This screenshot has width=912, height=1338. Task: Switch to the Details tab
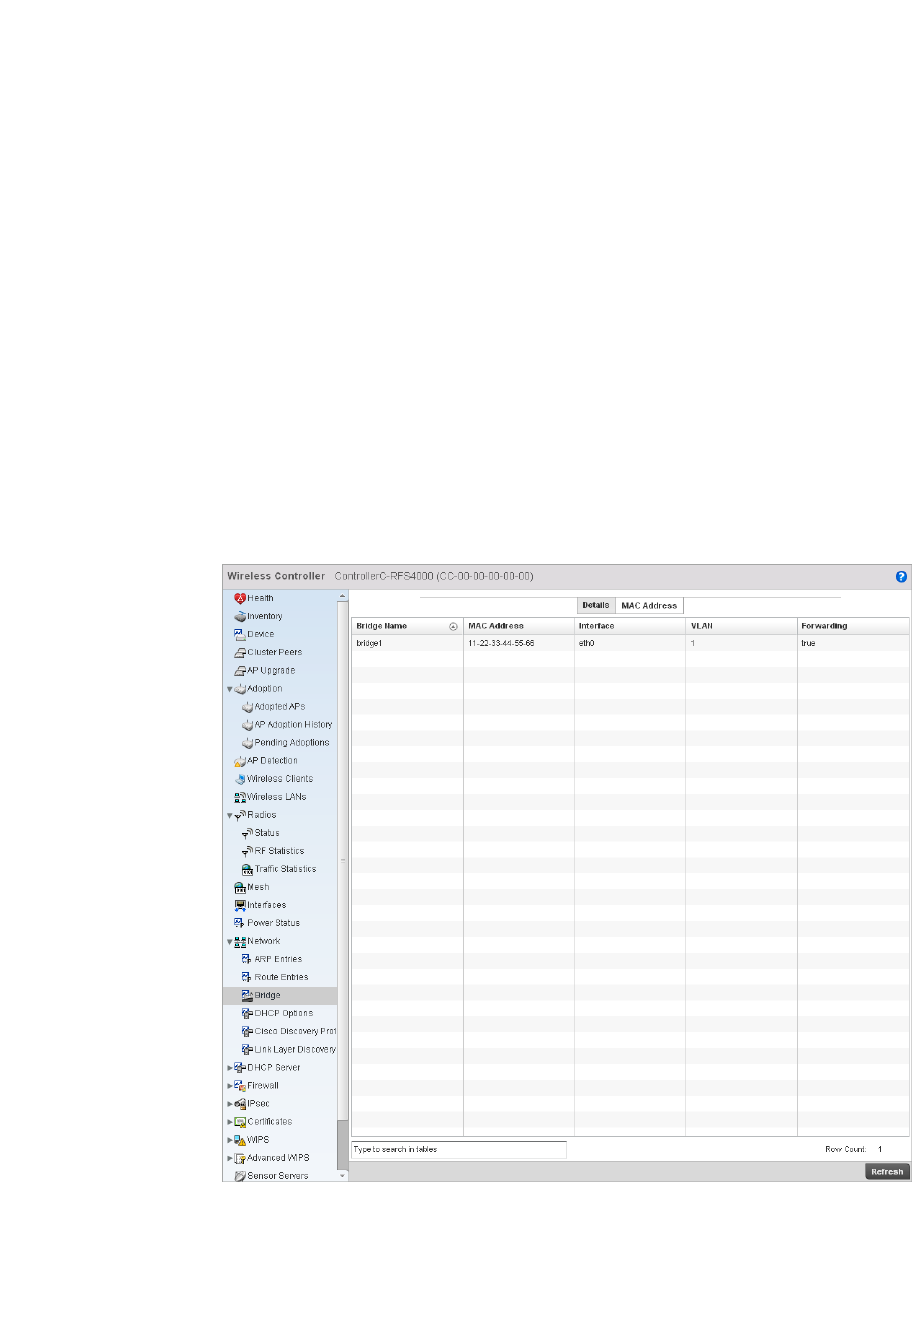pyautogui.click(x=596, y=605)
